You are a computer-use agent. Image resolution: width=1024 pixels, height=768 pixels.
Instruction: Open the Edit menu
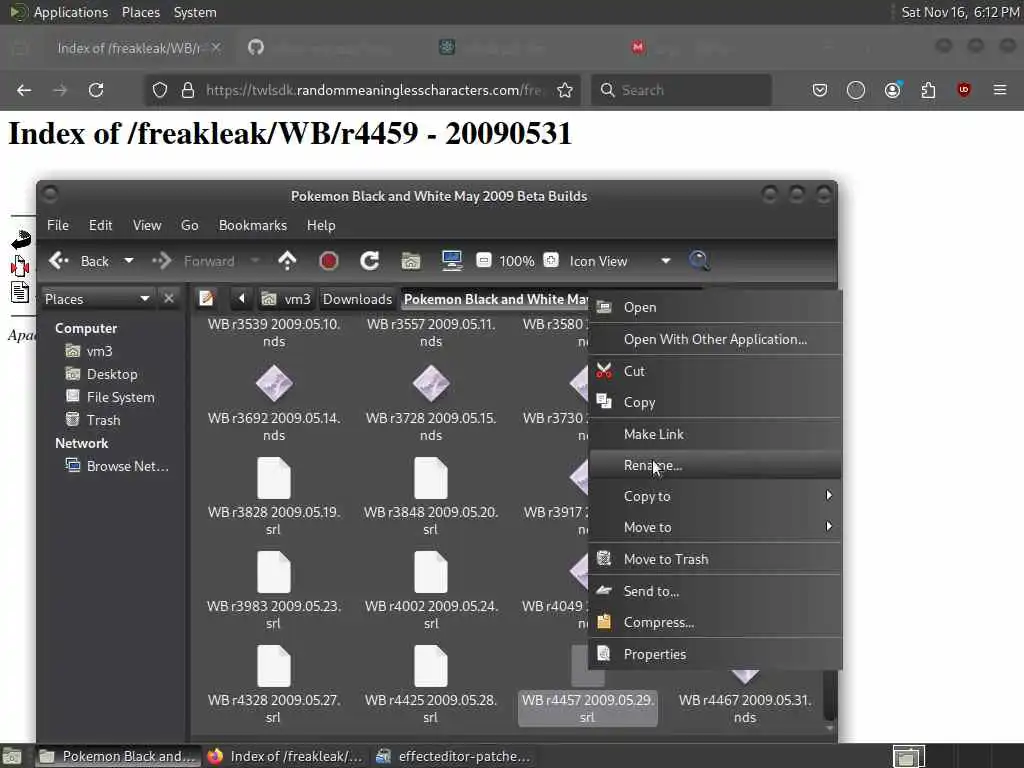tap(101, 225)
